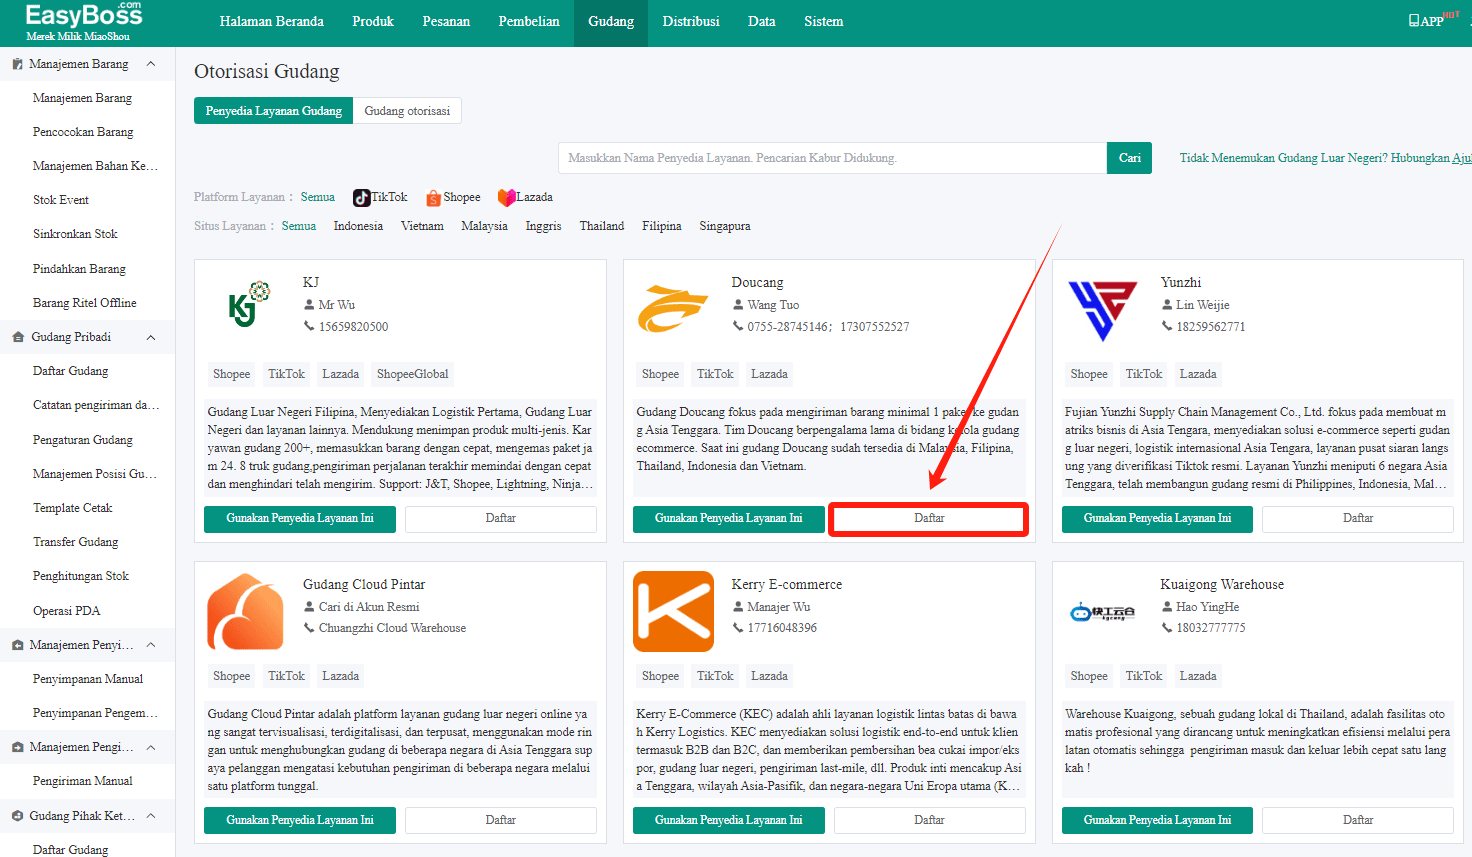
Task: Open the Distribusi menu
Action: (x=691, y=21)
